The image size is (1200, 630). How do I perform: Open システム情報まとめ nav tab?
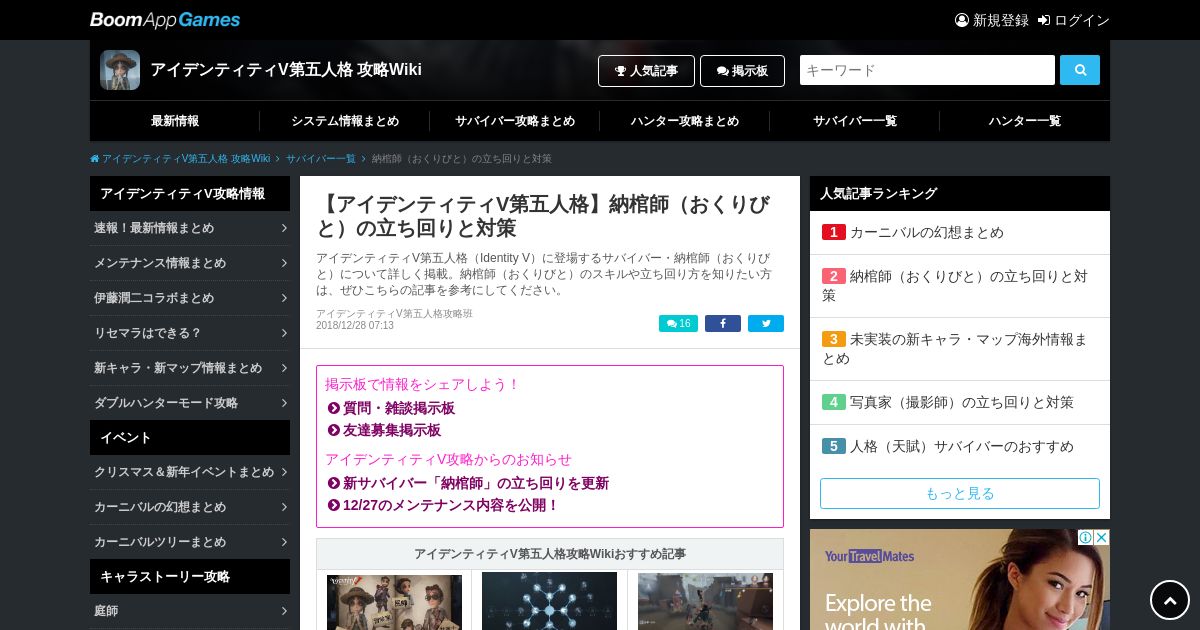tap(345, 121)
